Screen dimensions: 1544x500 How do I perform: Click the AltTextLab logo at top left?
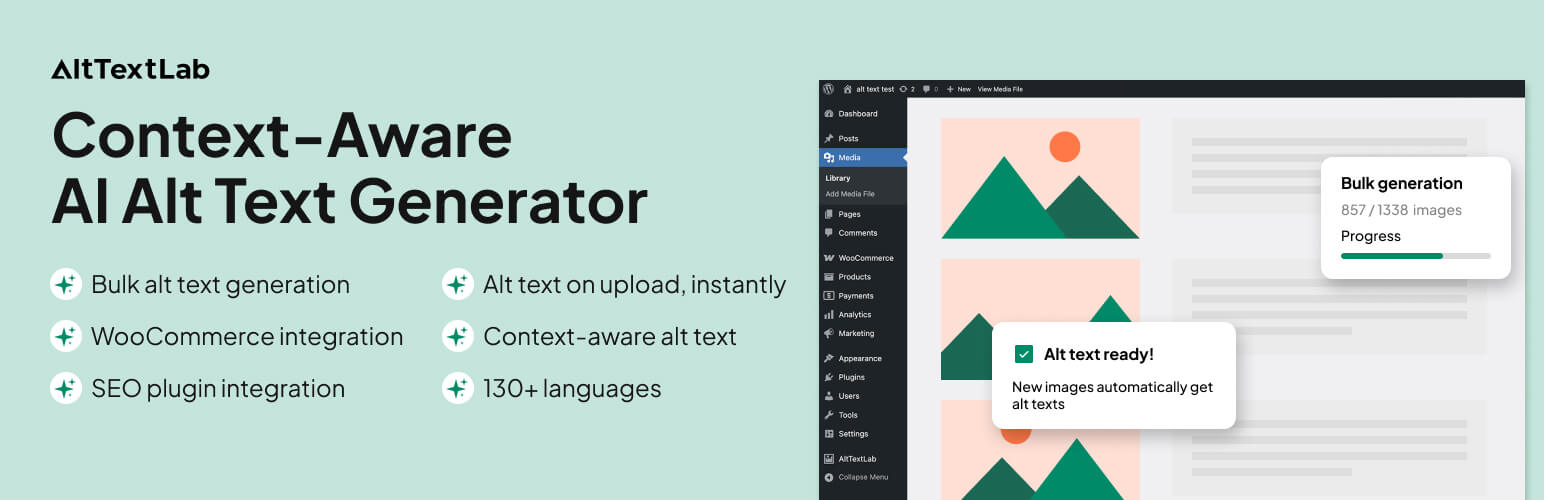(130, 69)
